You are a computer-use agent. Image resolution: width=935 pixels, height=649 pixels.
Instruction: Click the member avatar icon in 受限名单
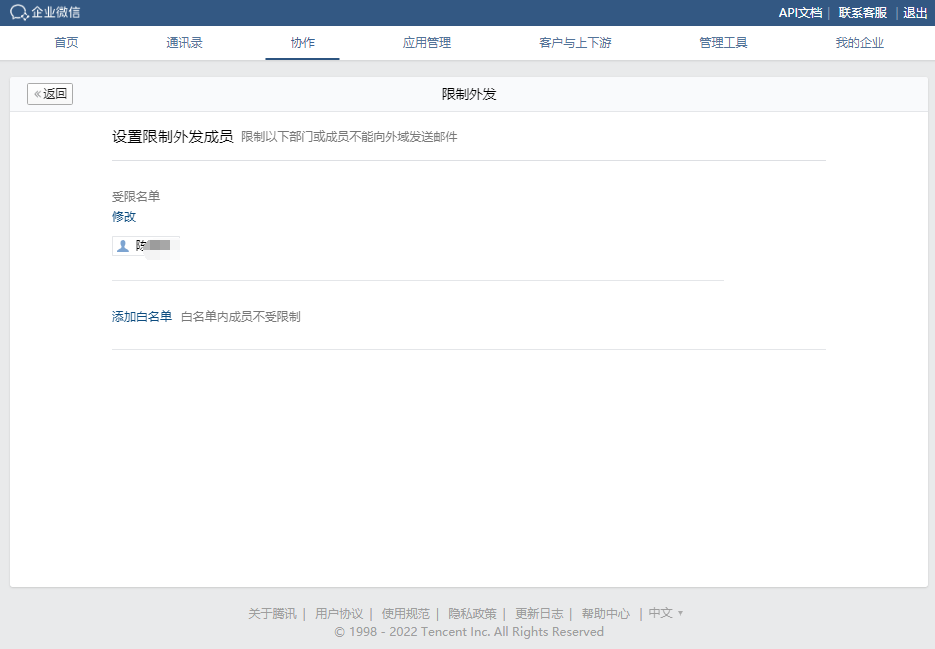point(123,246)
